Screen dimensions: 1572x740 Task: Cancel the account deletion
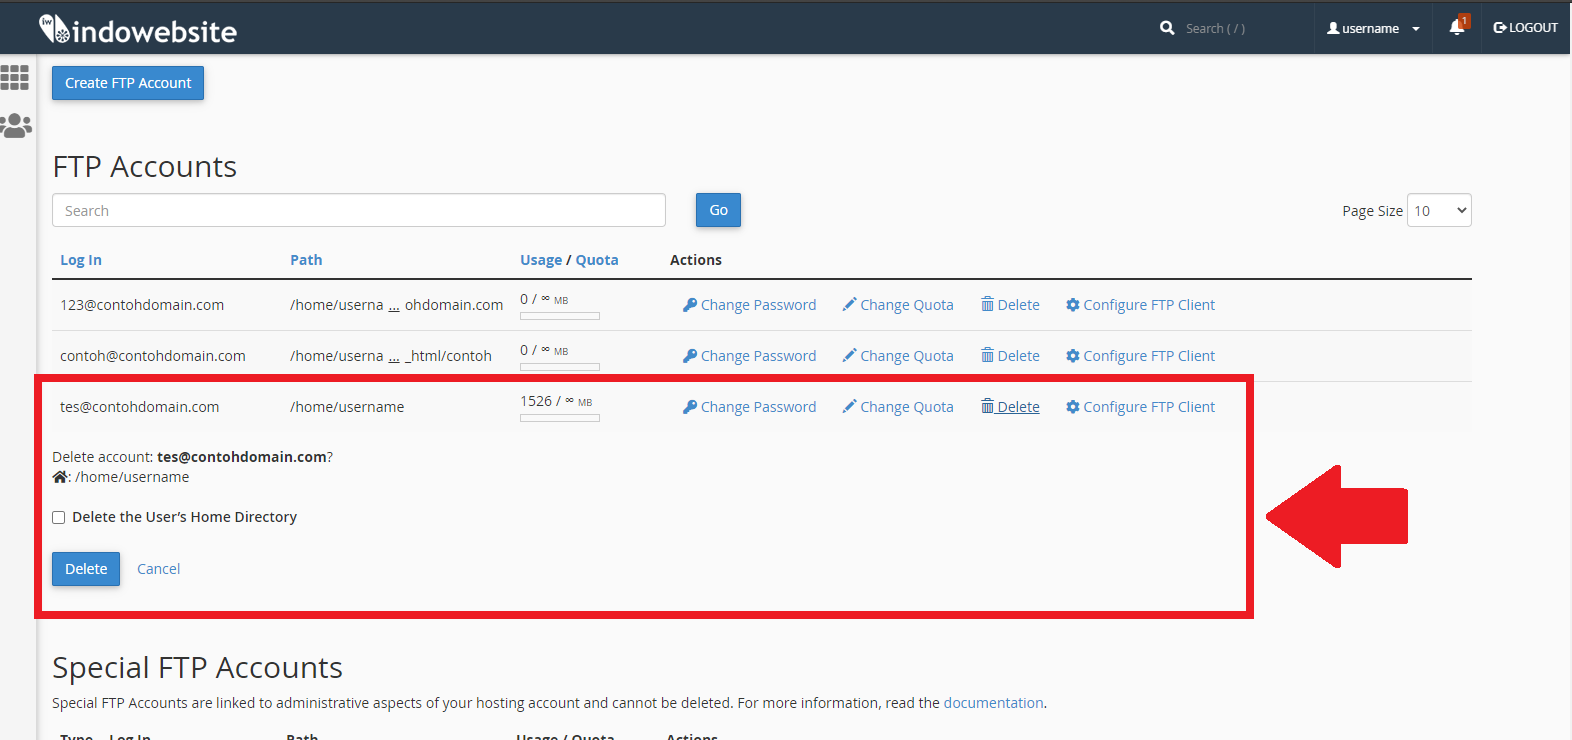click(x=158, y=569)
